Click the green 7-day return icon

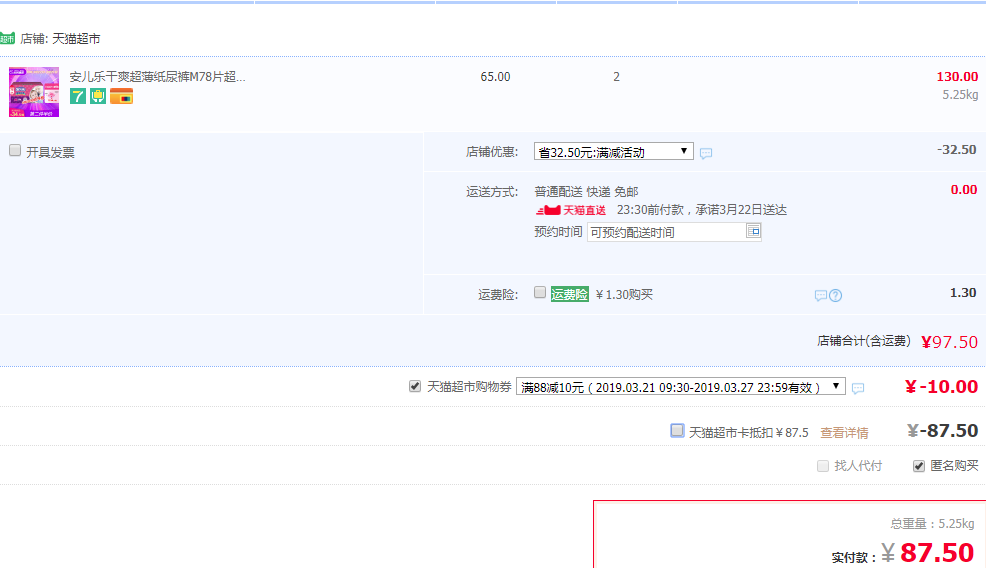(x=78, y=96)
